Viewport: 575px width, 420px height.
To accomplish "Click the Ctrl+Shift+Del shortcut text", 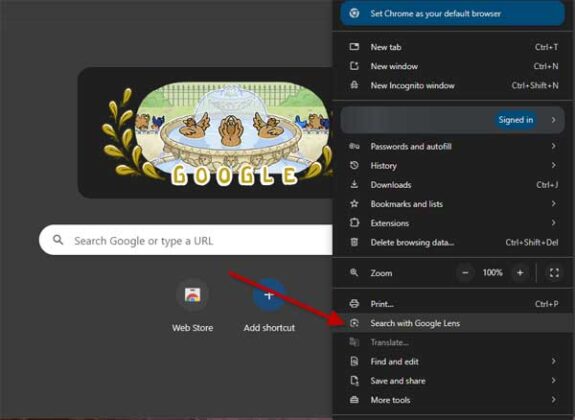I will (x=532, y=242).
